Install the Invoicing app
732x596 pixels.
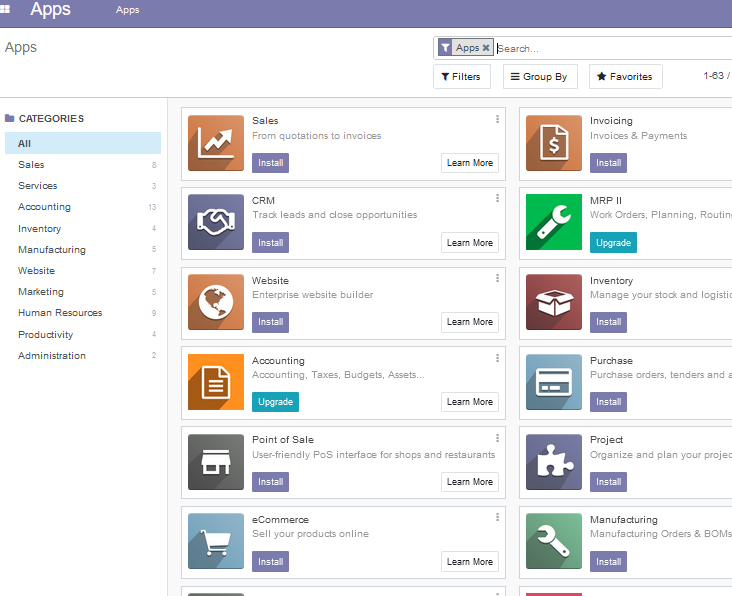point(608,163)
